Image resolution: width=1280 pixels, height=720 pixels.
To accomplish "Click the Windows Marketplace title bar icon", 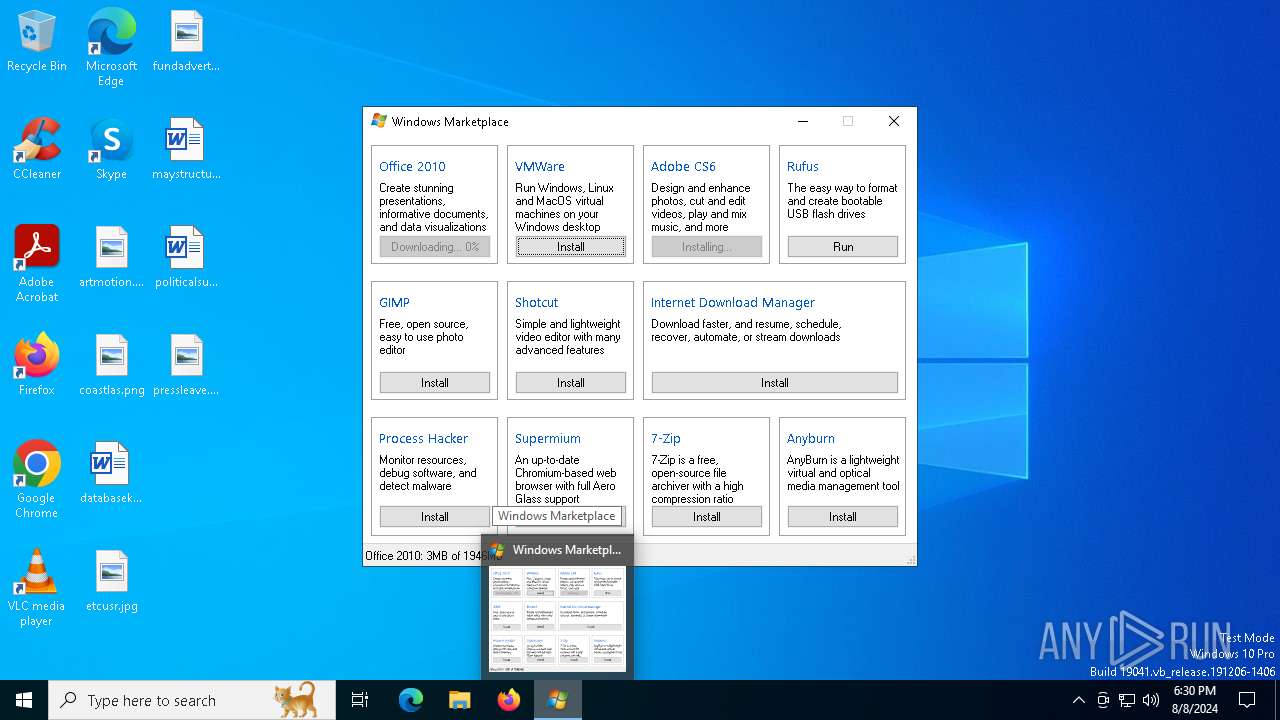I will tap(379, 121).
